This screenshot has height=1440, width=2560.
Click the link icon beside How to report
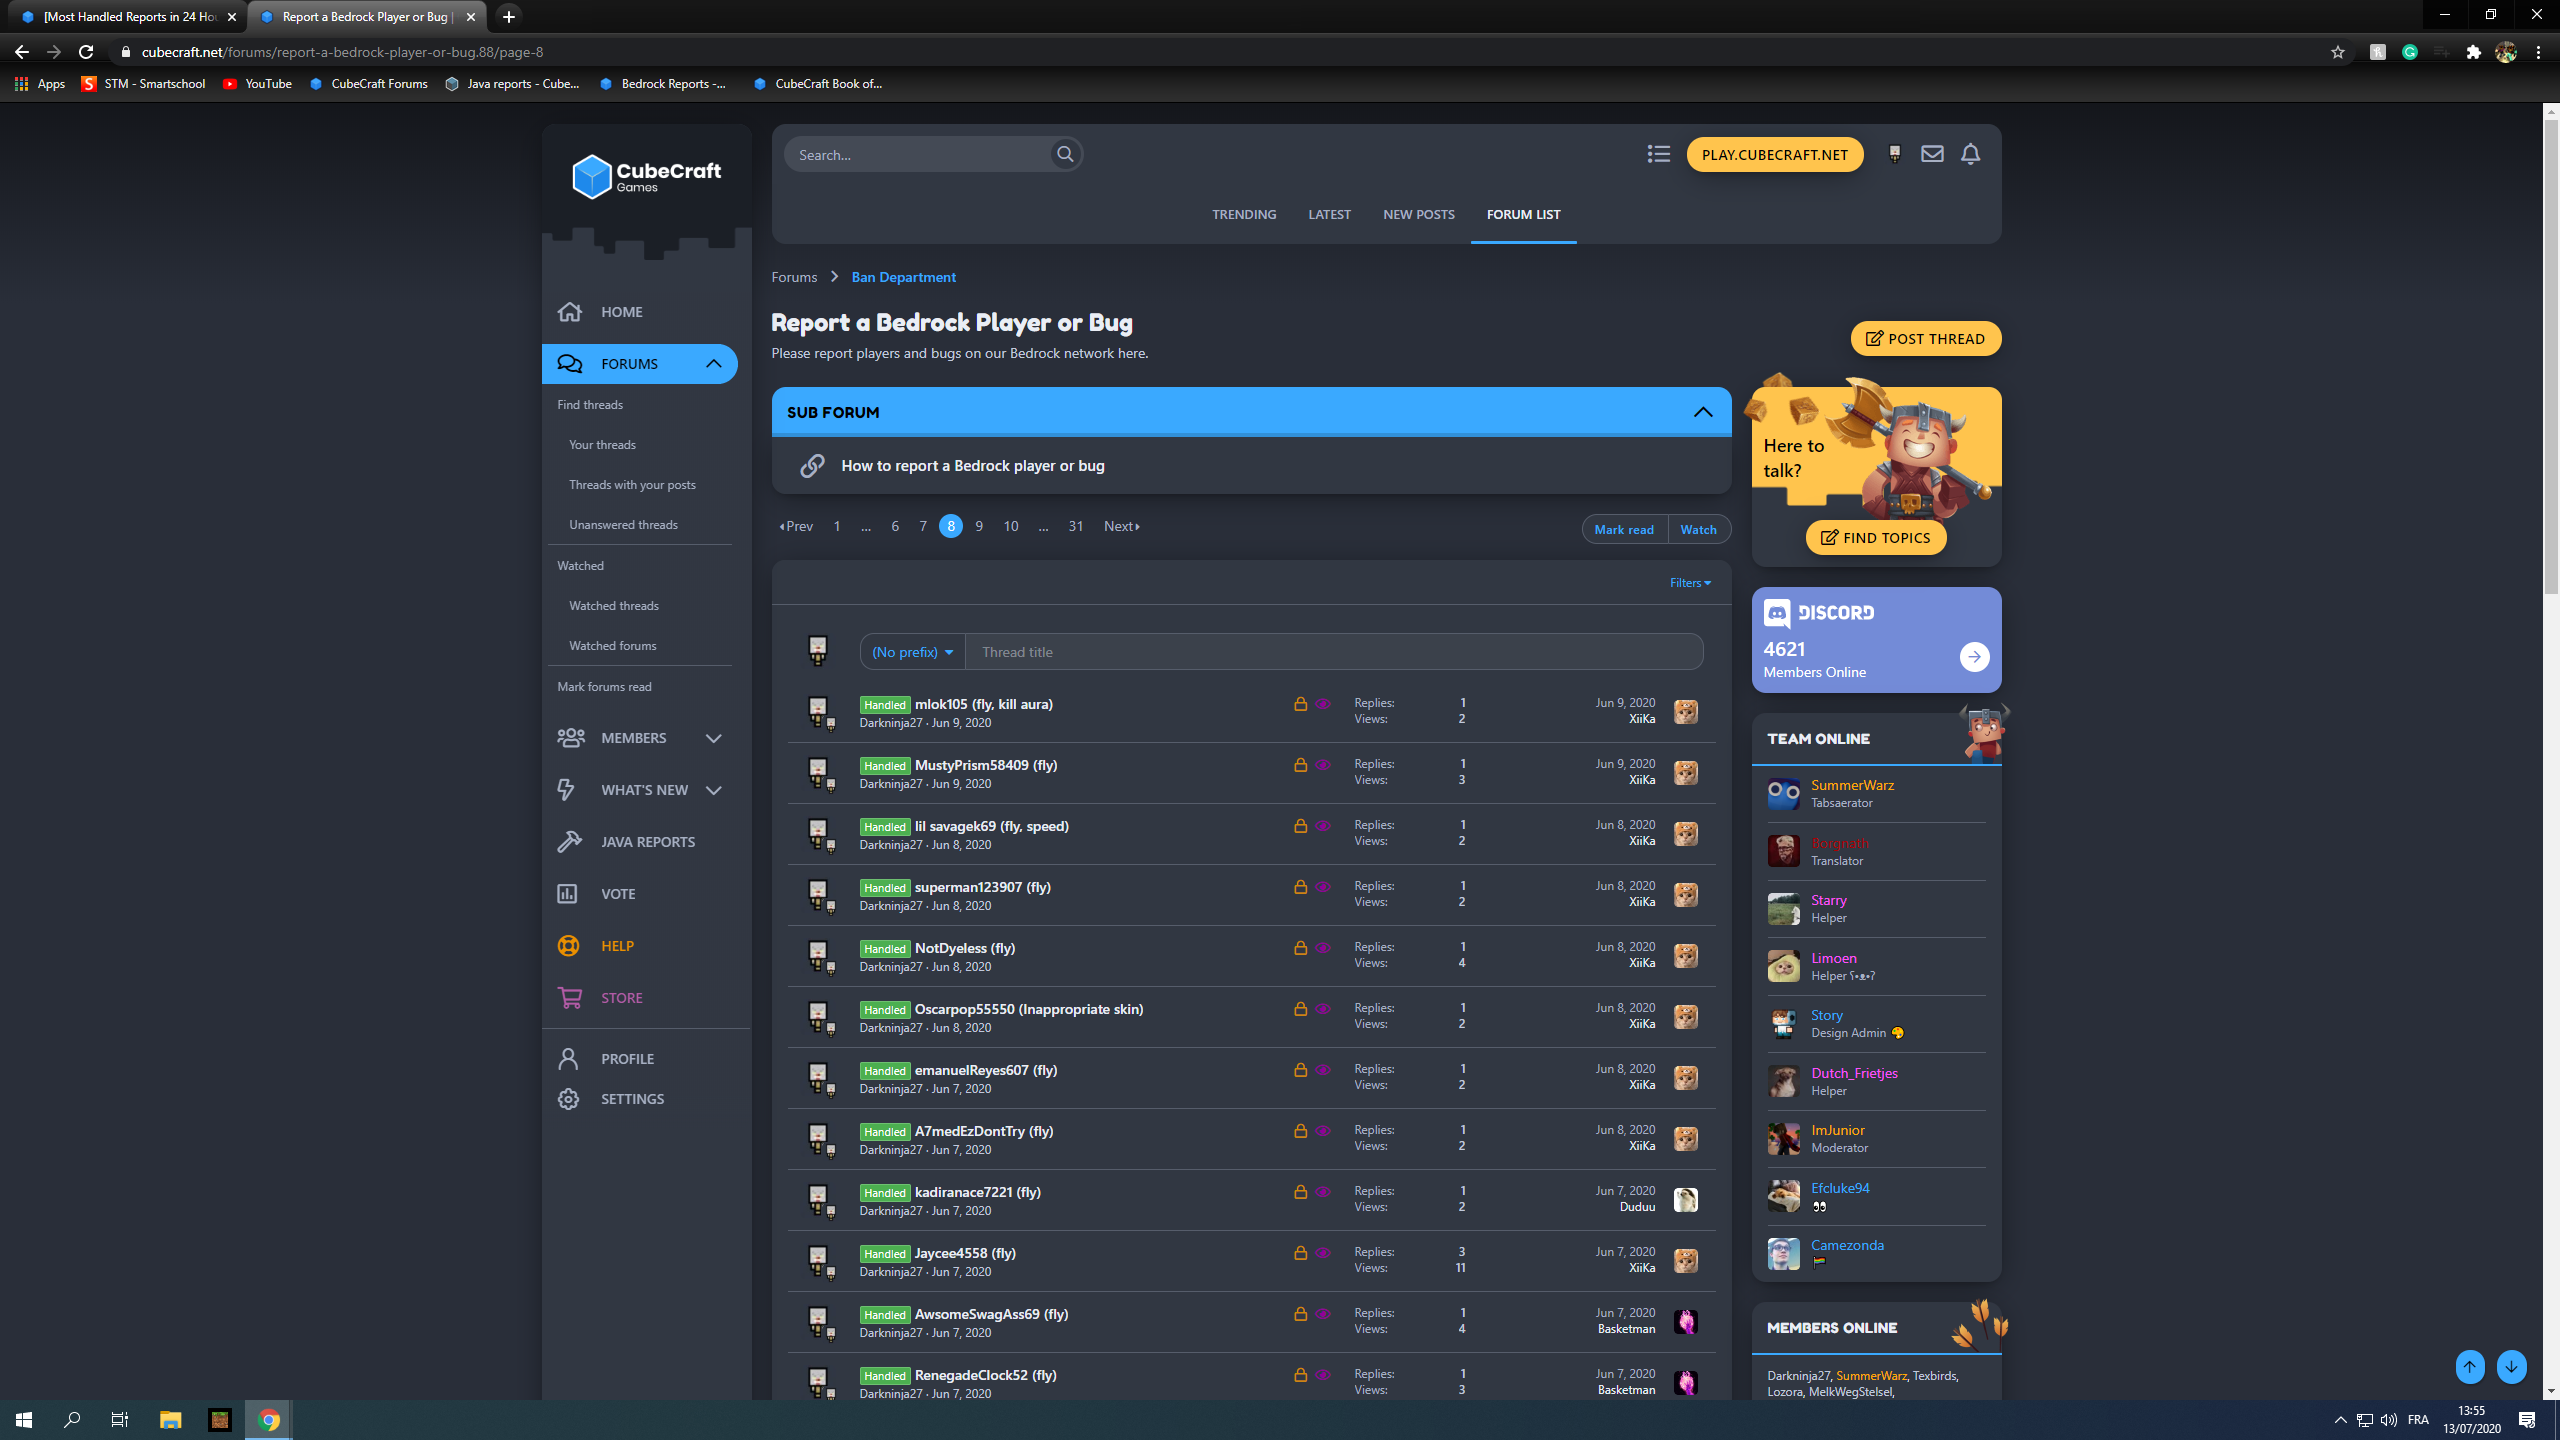click(812, 466)
